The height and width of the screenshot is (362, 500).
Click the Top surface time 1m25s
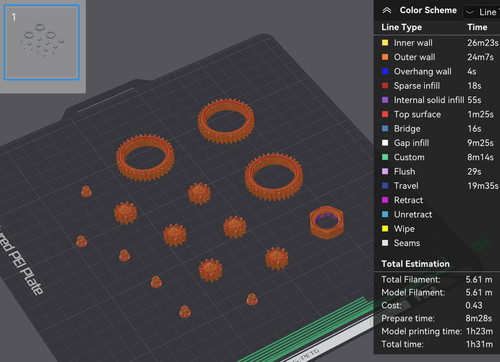[480, 114]
